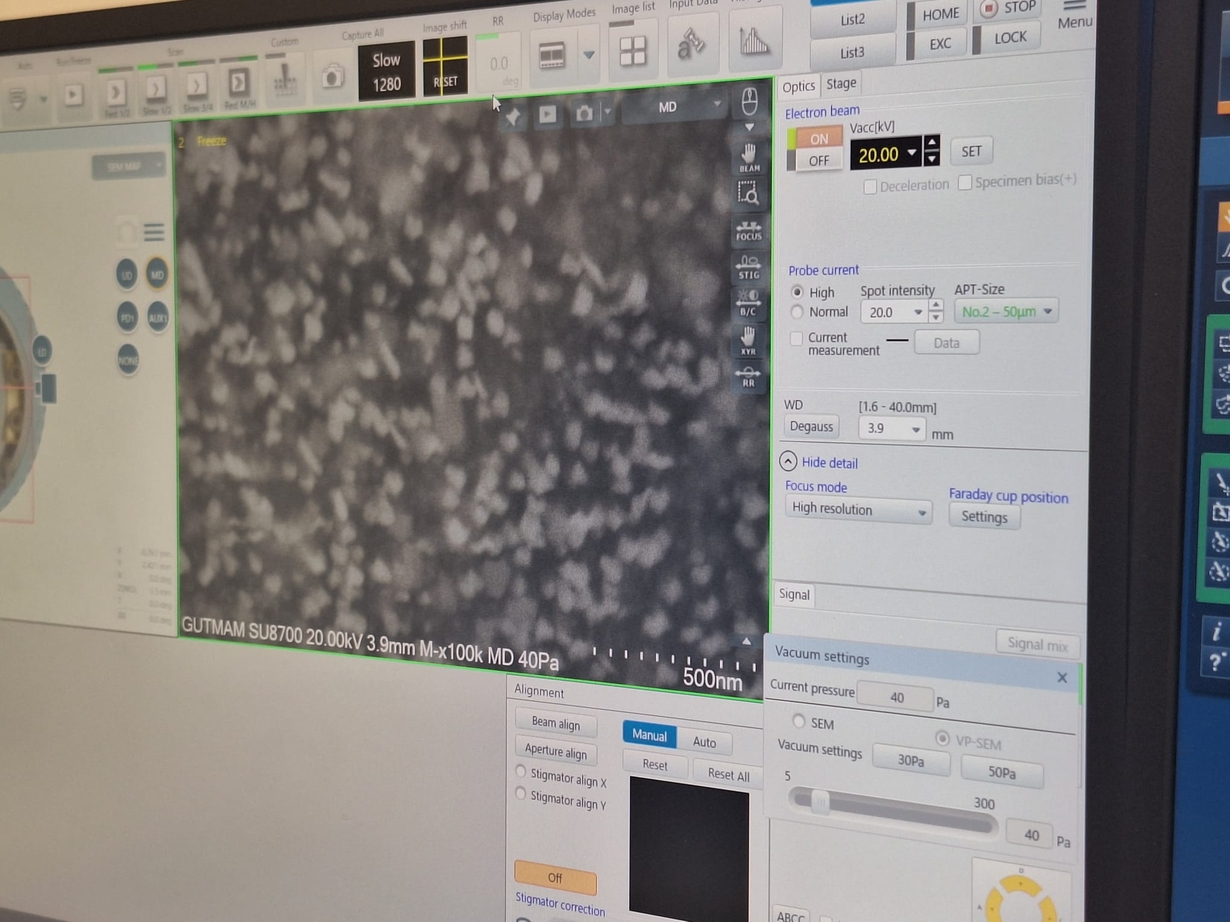Switch to the Optics tab
Image resolution: width=1230 pixels, height=922 pixels.
pyautogui.click(x=799, y=86)
